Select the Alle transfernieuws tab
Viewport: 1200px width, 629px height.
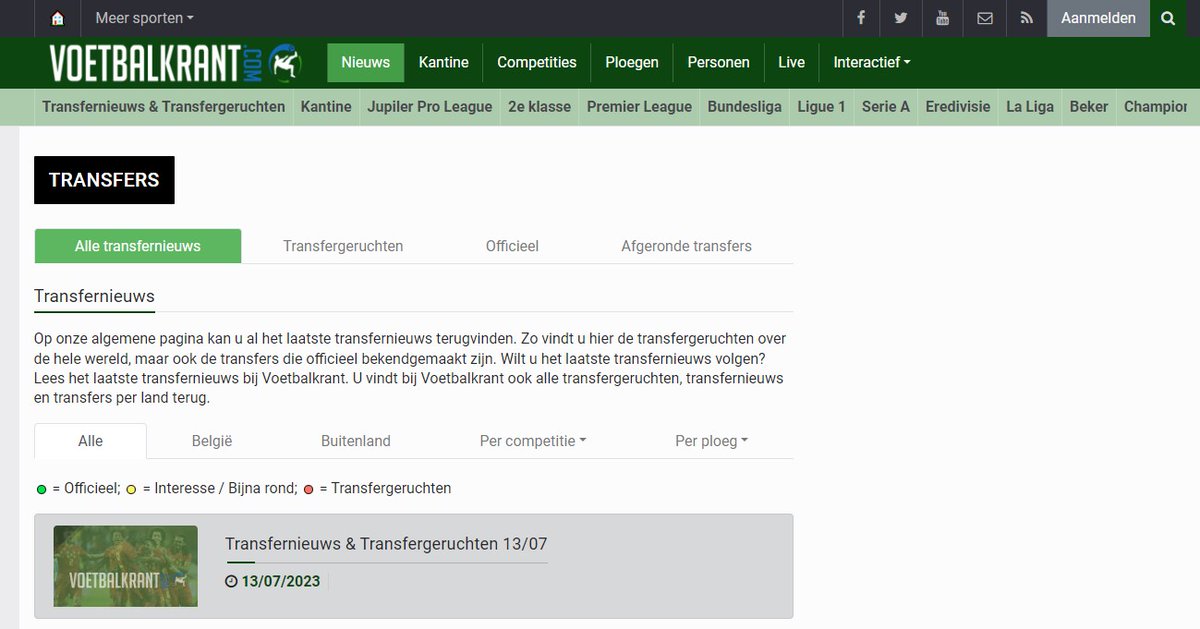pyautogui.click(x=138, y=246)
